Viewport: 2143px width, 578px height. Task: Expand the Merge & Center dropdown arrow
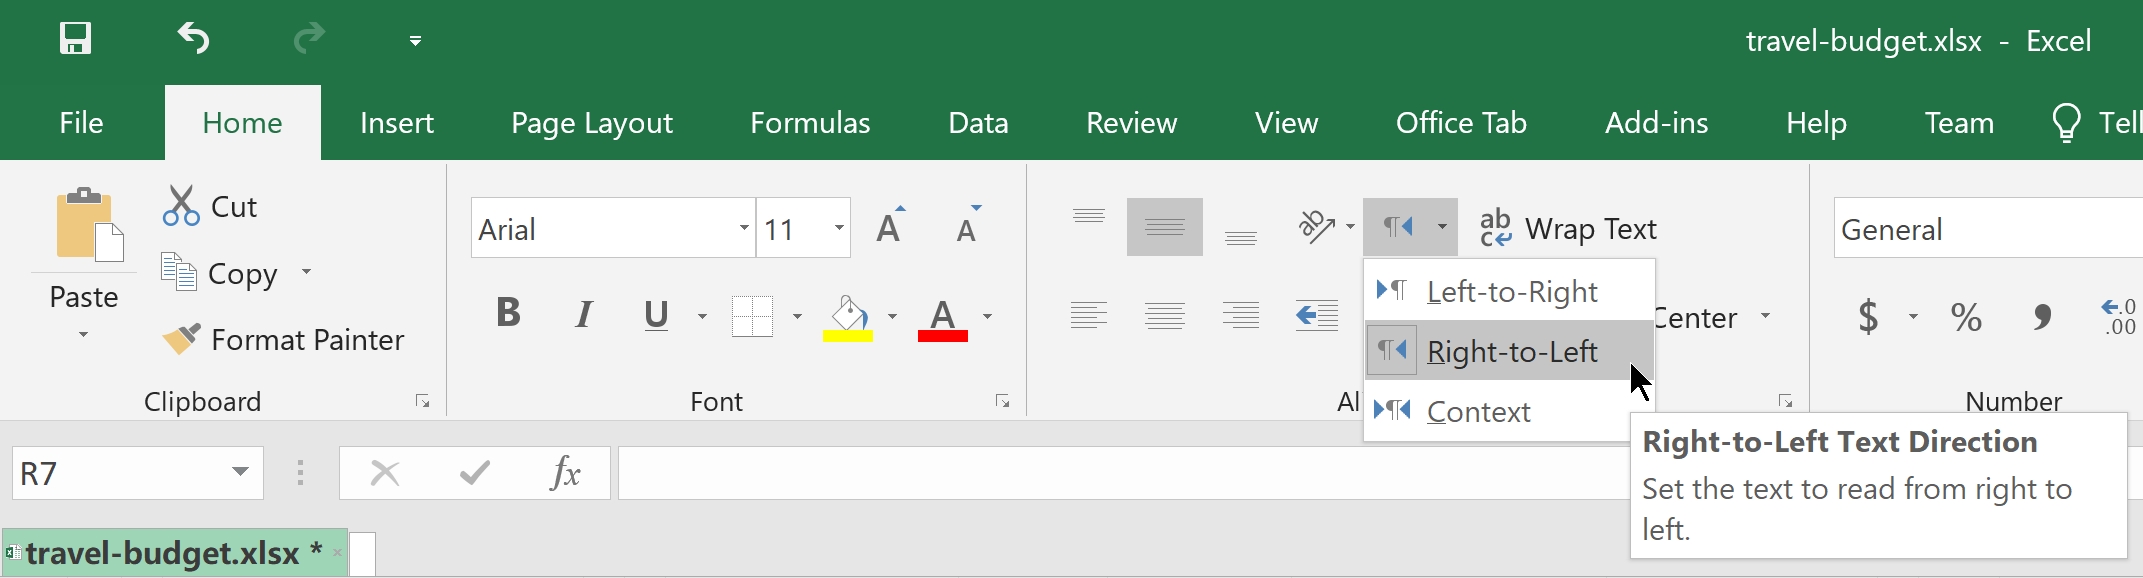(x=1766, y=316)
